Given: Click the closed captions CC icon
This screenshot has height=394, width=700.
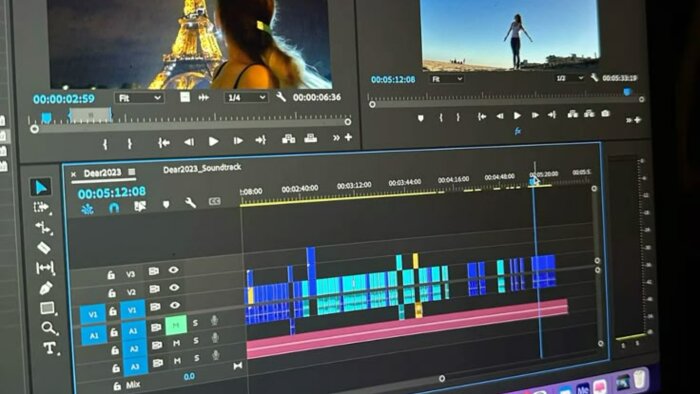Looking at the screenshot, I should point(214,202).
